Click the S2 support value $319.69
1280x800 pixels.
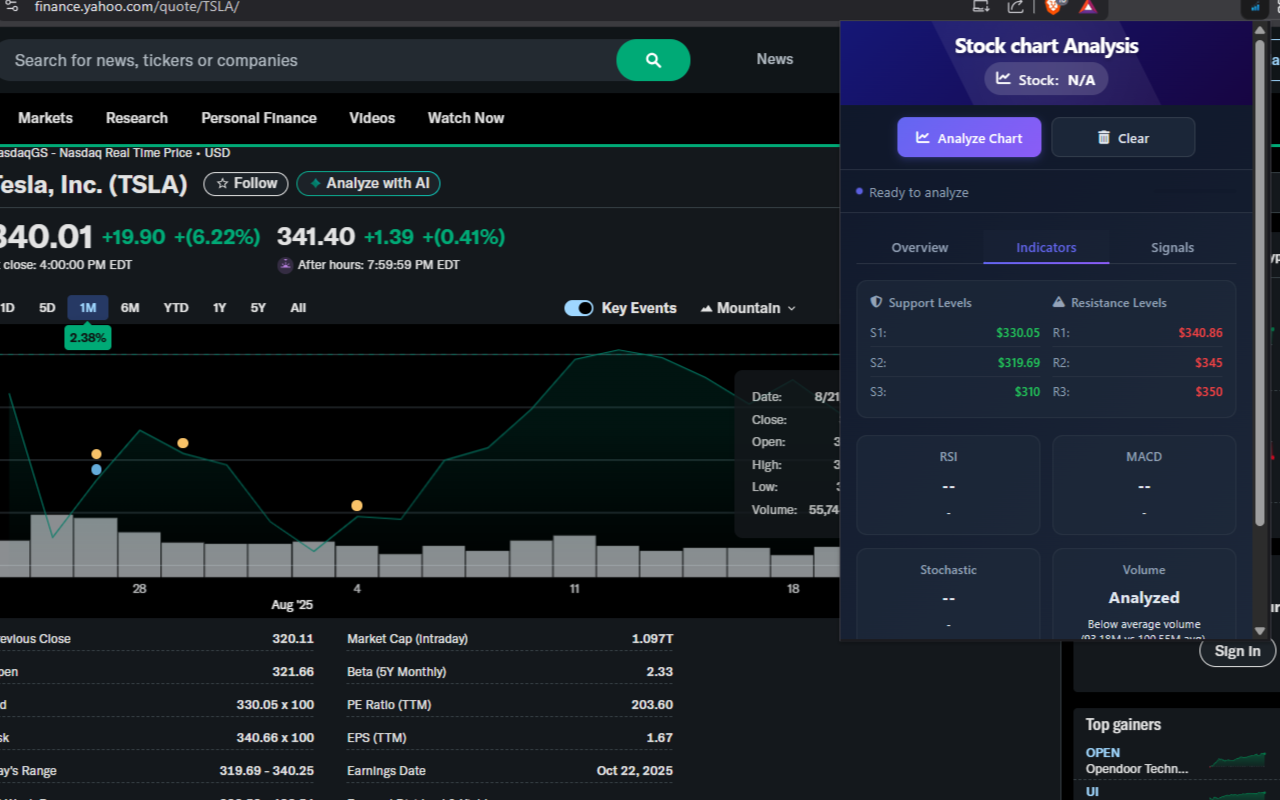pos(1018,363)
